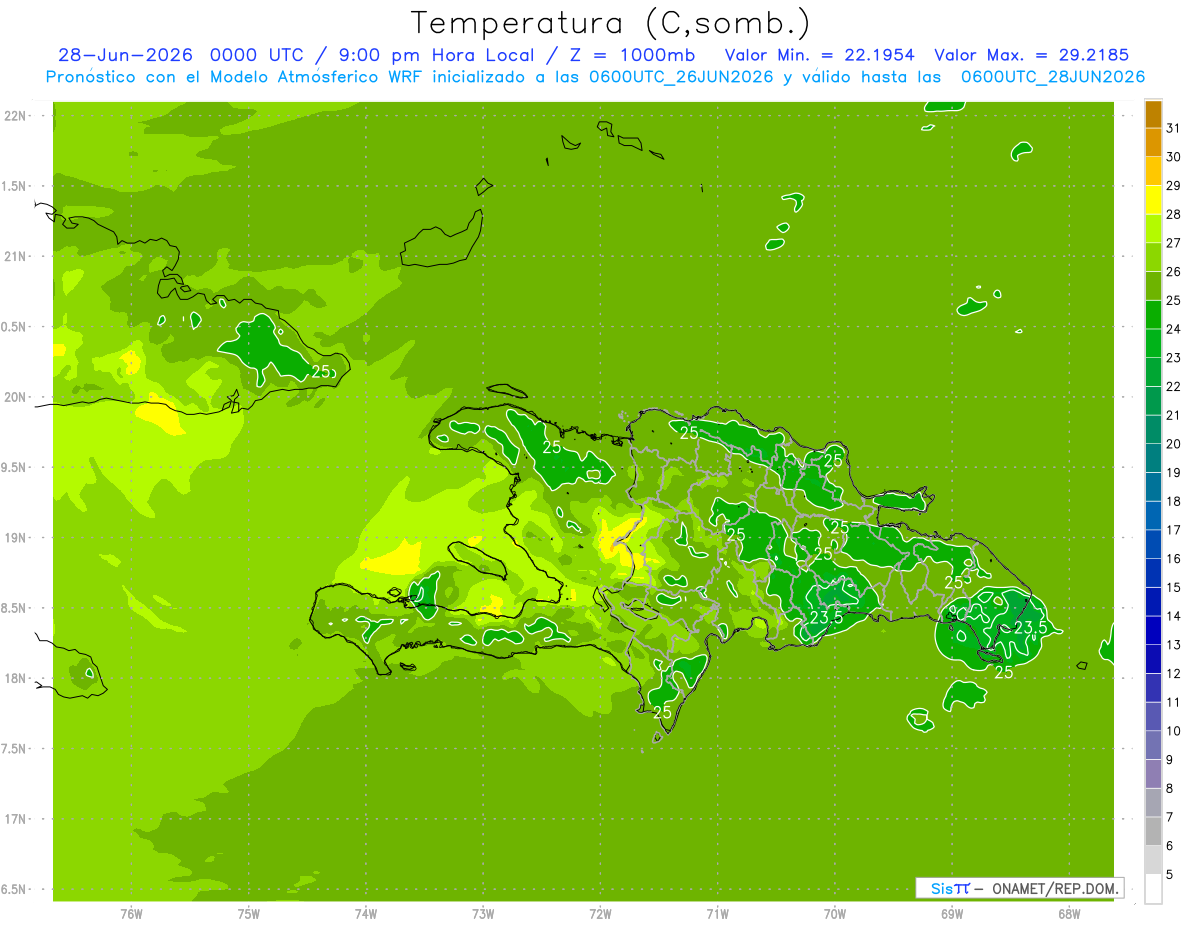The width and height of the screenshot is (1200, 927).
Task: Click the 25 contour label on Haiti's northern peninsula
Action: 552,447
